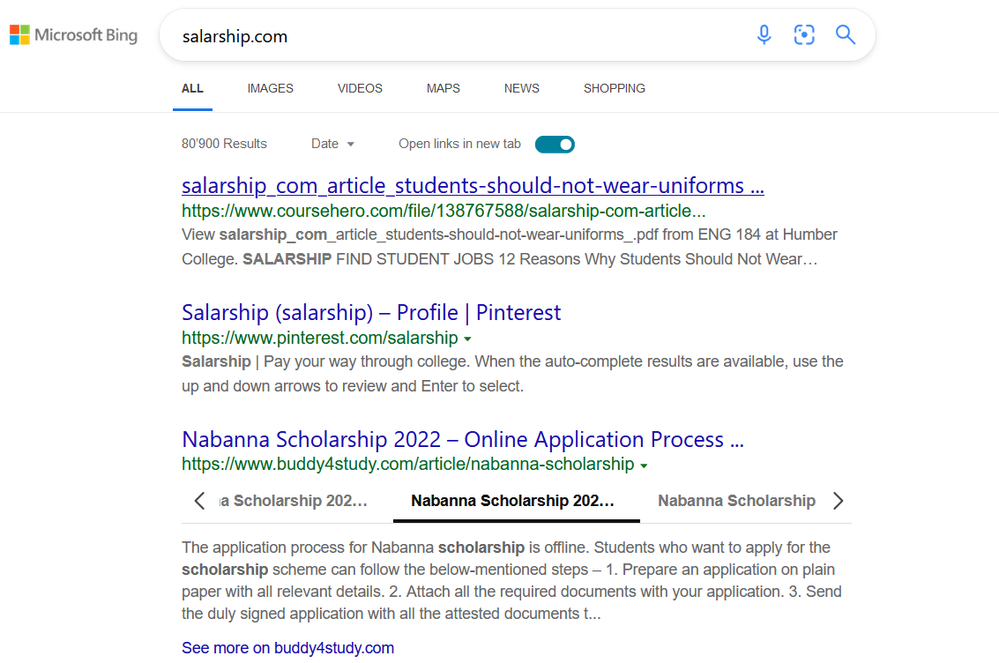This screenshot has height=663, width=999.
Task: Click the magnifying glass search icon
Action: pos(845,36)
